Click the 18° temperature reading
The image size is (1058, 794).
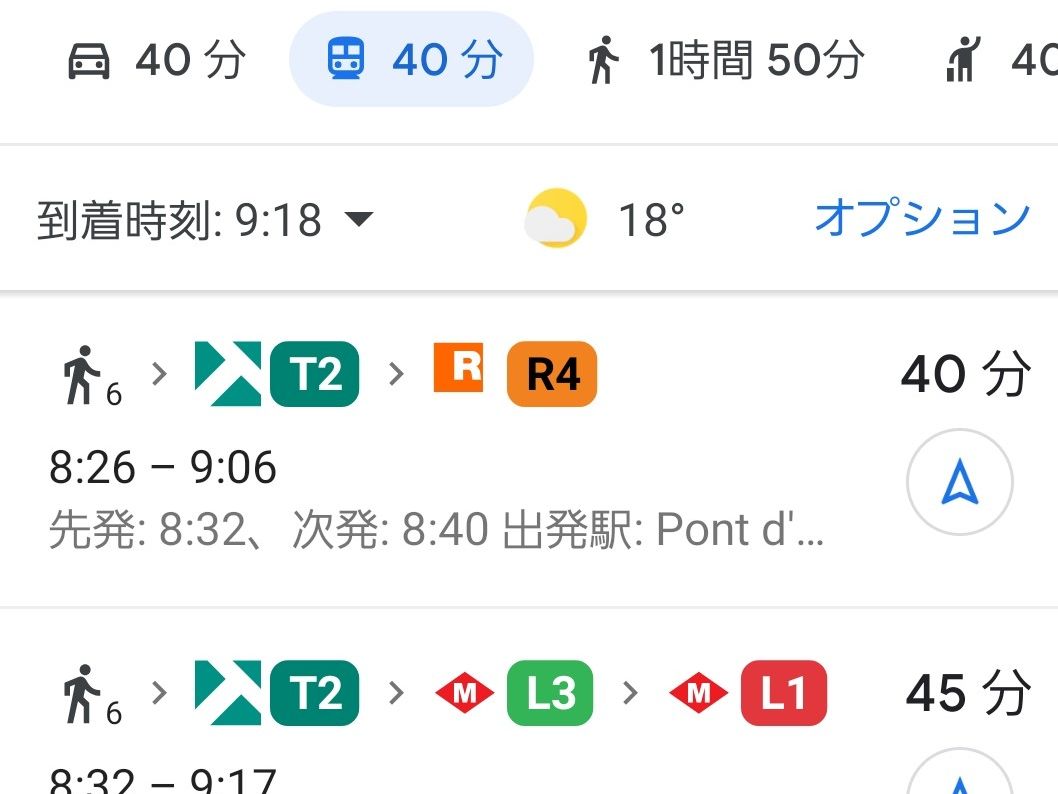[x=651, y=220]
